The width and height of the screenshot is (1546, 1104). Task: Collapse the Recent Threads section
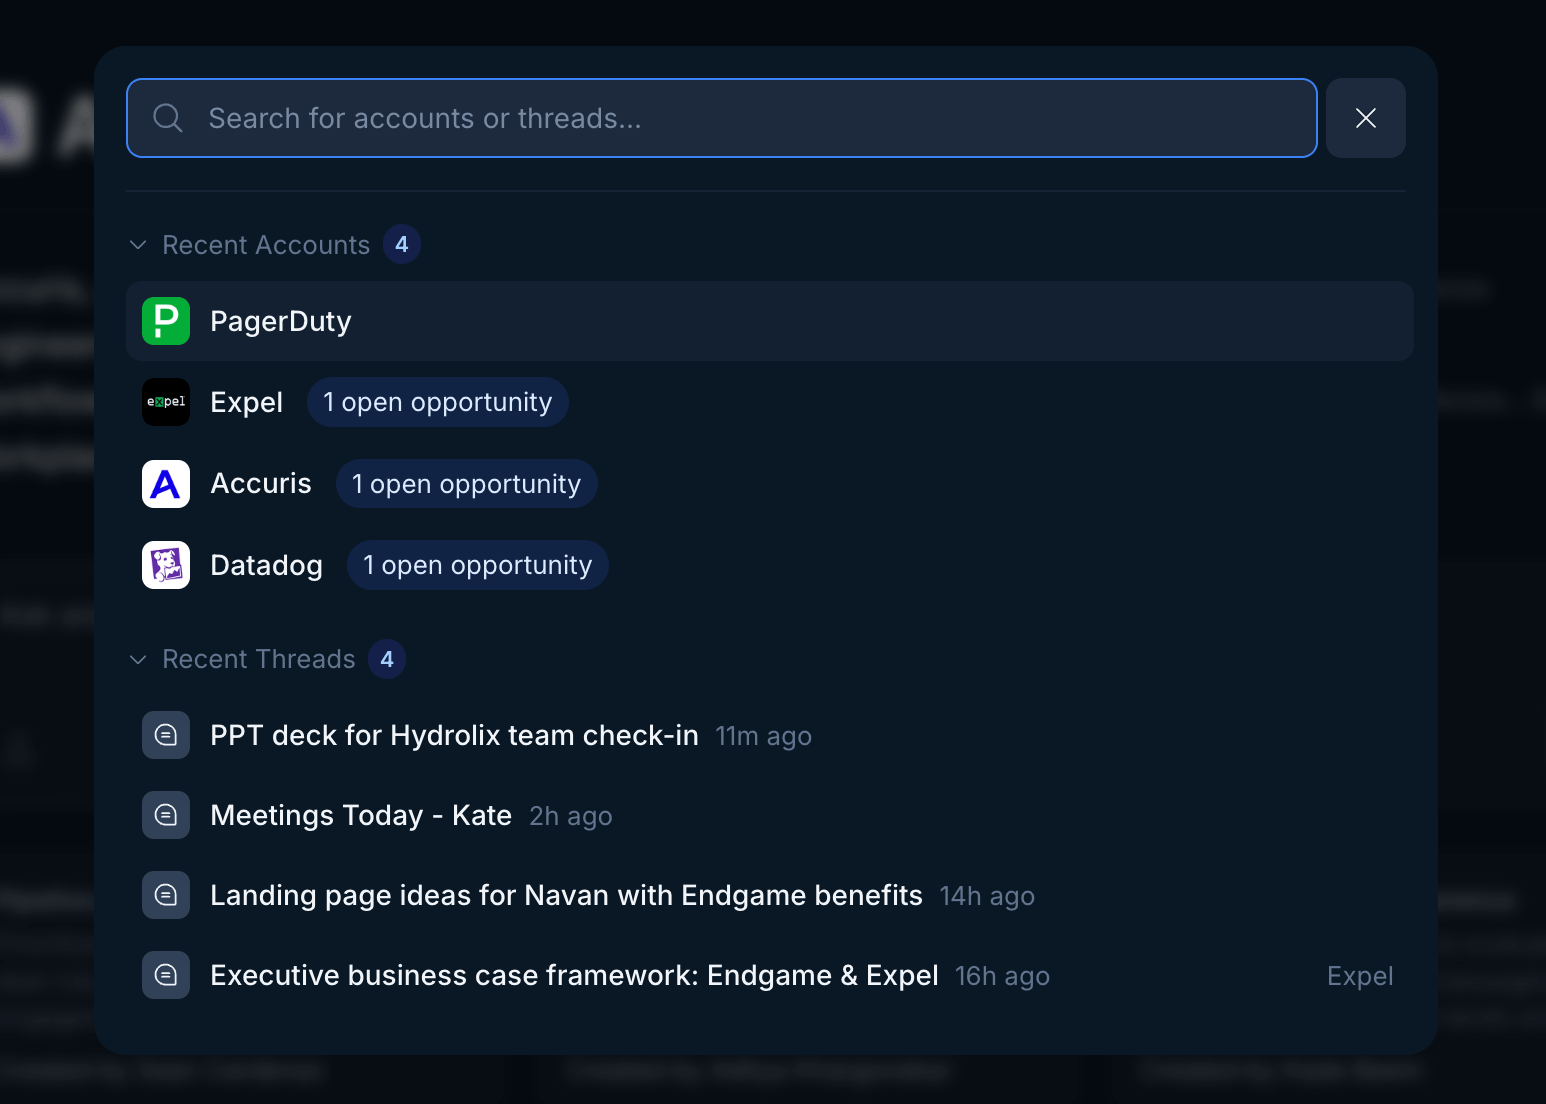tap(138, 659)
